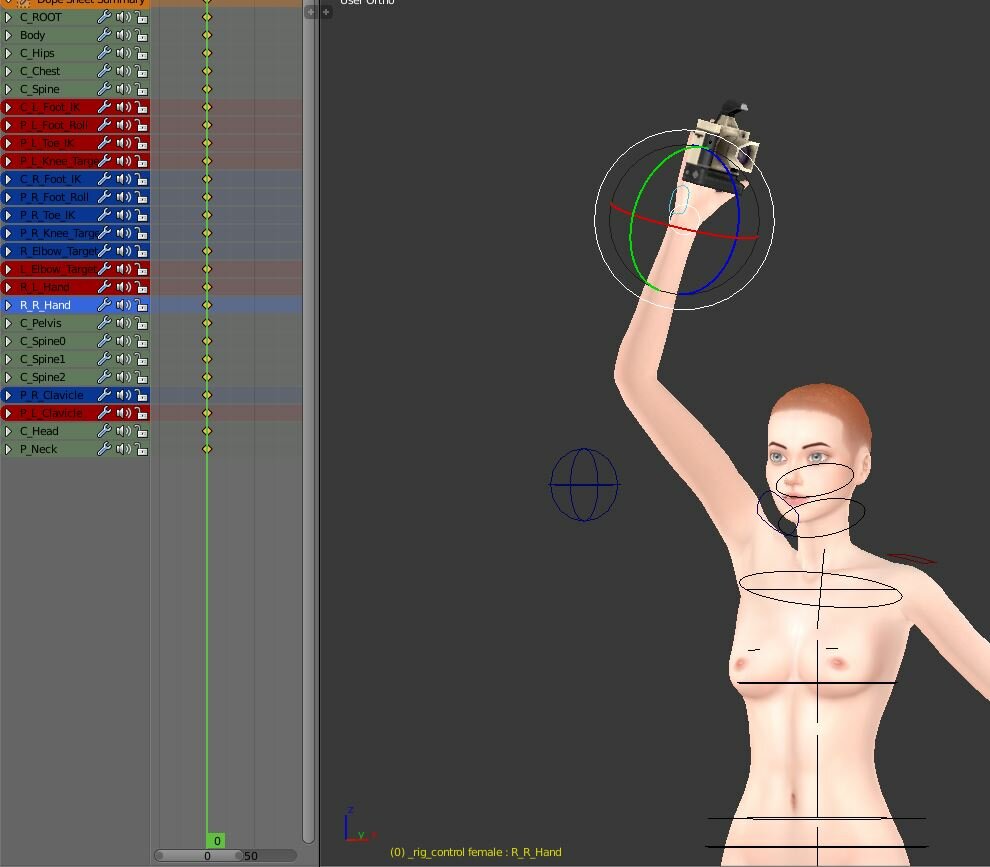Click the dope sheet vertical scrollbar
The image size is (990, 867).
[309, 423]
